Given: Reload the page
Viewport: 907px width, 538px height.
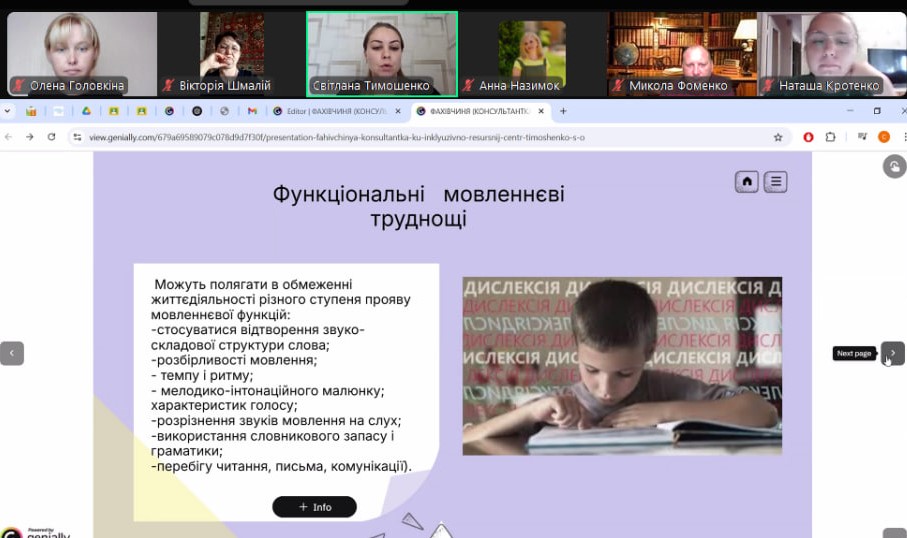Looking at the screenshot, I should click(x=51, y=137).
